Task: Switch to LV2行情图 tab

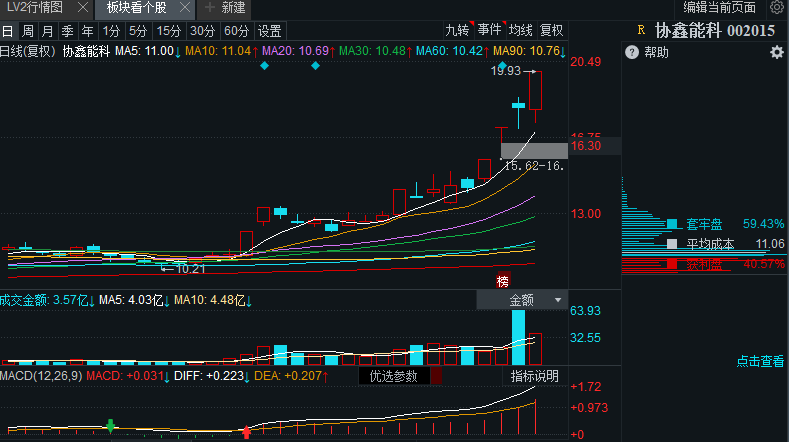Action: click(x=35, y=8)
